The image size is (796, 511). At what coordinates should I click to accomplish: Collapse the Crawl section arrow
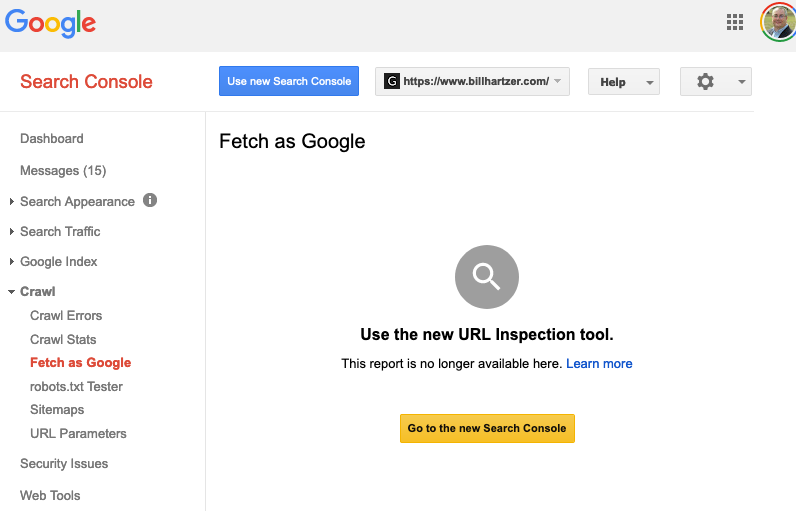click(11, 292)
